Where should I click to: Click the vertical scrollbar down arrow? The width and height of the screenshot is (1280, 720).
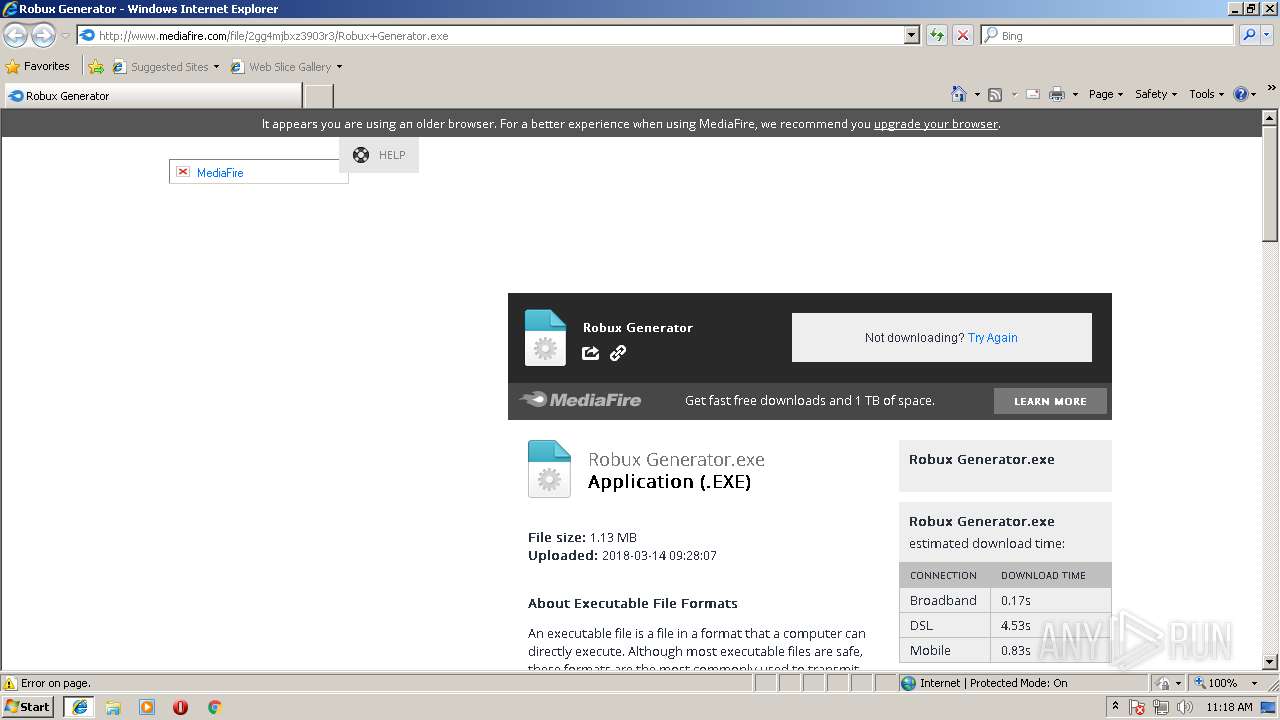1270,662
